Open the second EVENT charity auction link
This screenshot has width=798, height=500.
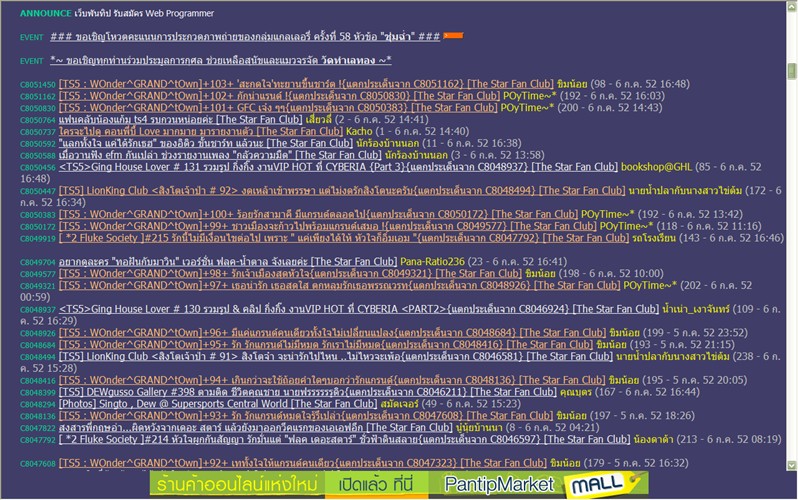click(220, 60)
